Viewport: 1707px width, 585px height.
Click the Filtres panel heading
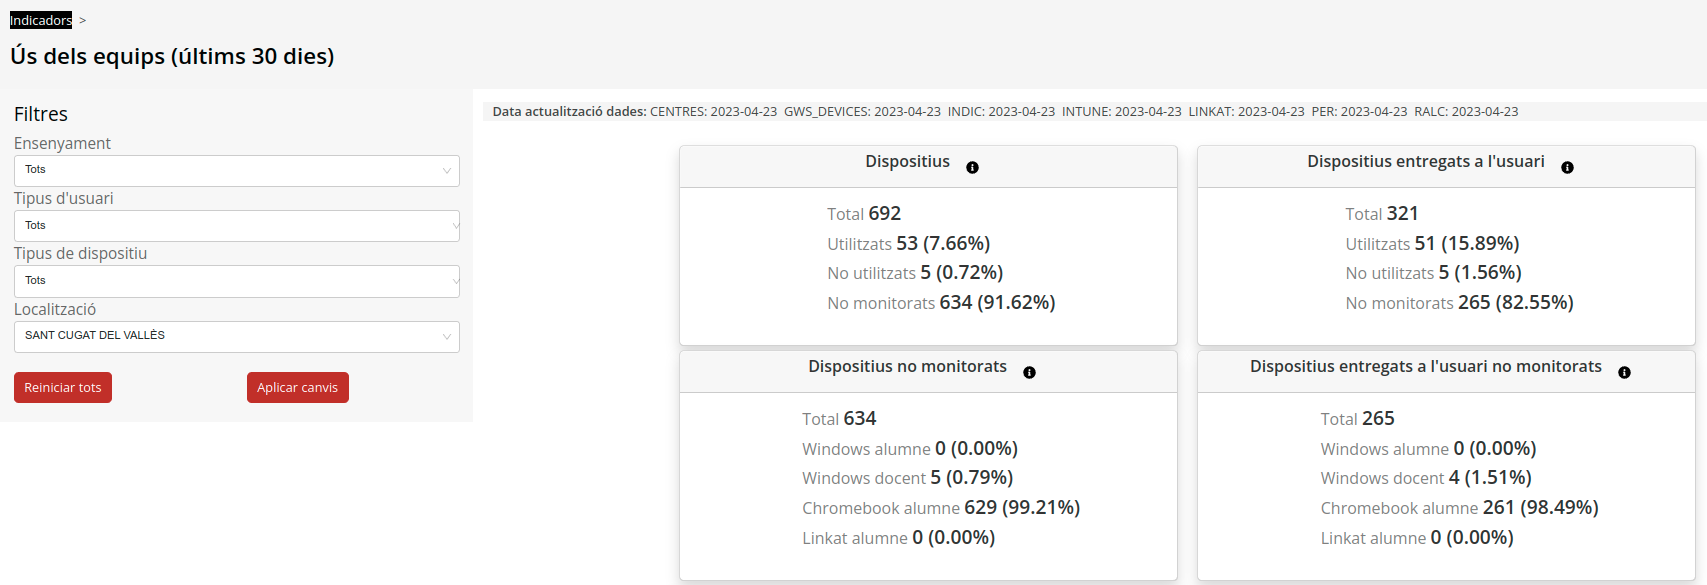pos(41,114)
